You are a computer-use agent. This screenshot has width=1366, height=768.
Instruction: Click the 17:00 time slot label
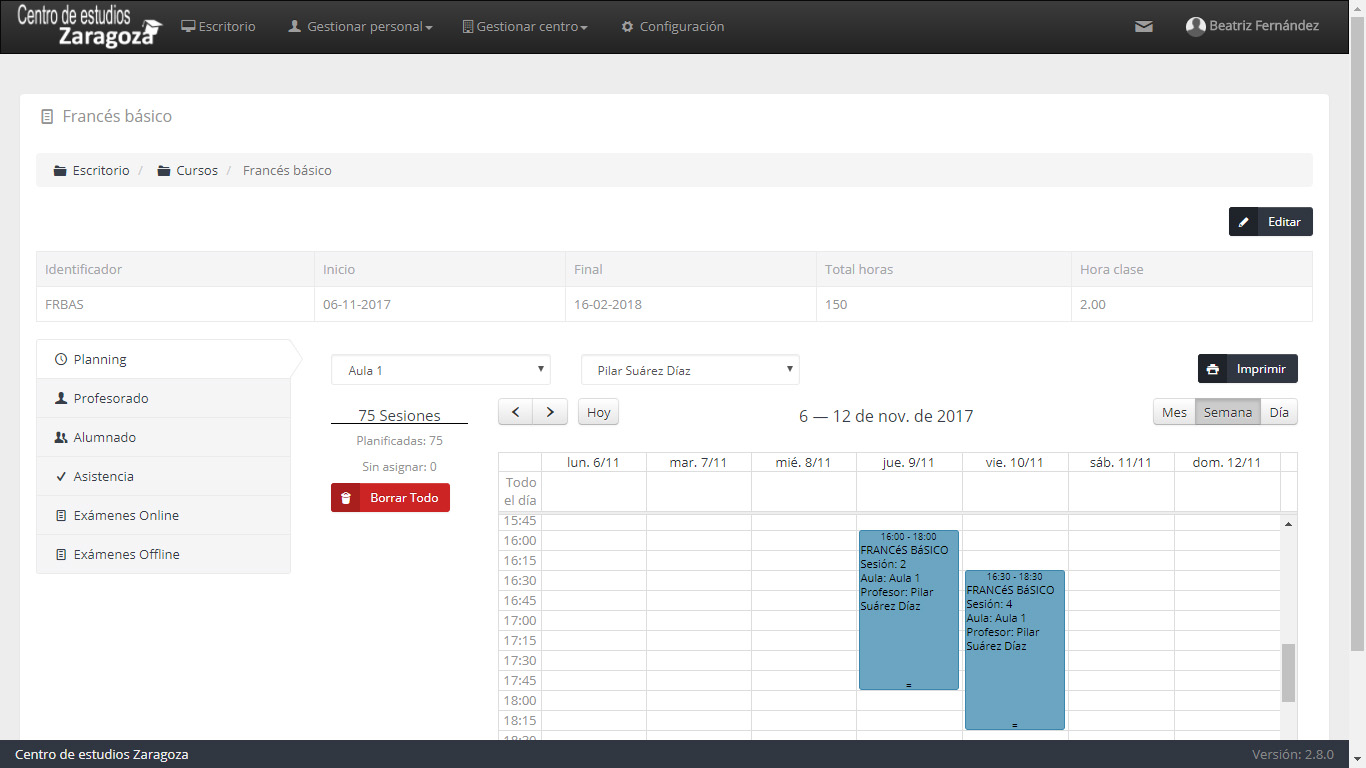pyautogui.click(x=520, y=620)
